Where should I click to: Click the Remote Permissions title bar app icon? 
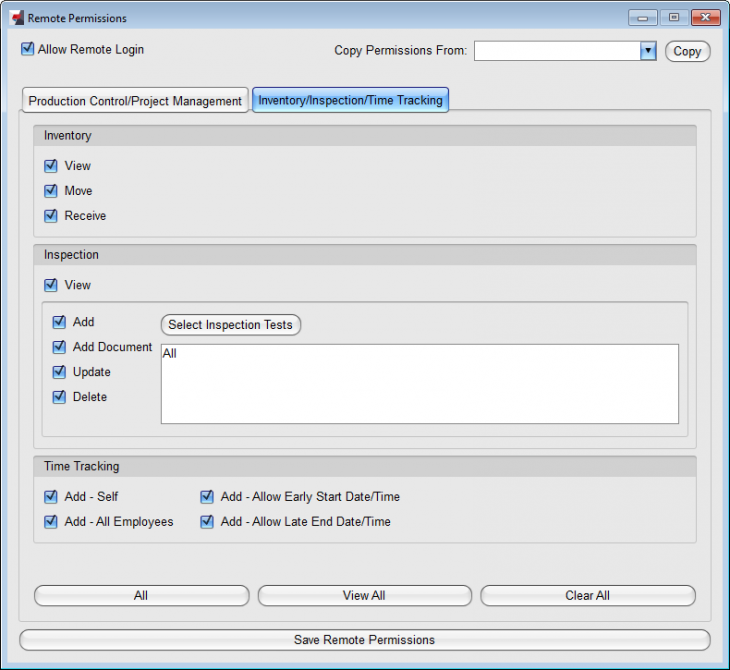(x=16, y=18)
